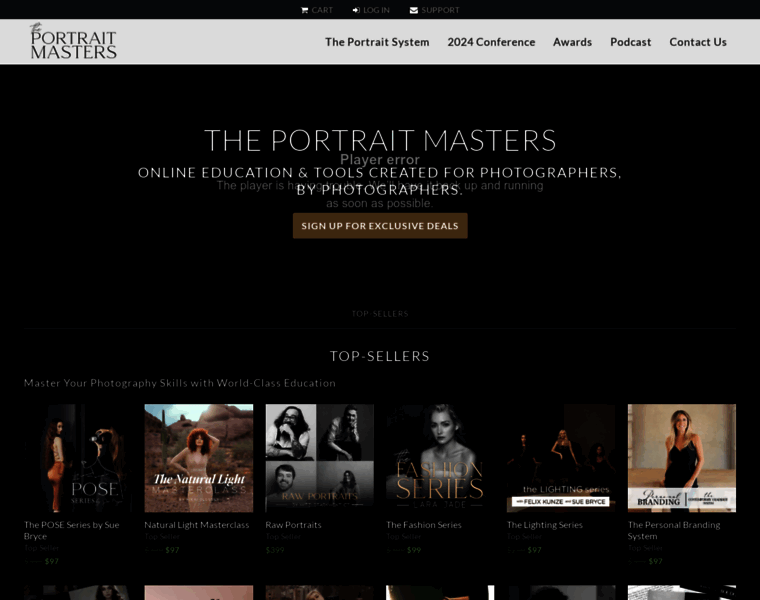Viewport: 760px width, 600px height.
Task: Open the Awards nav link
Action: point(572,42)
